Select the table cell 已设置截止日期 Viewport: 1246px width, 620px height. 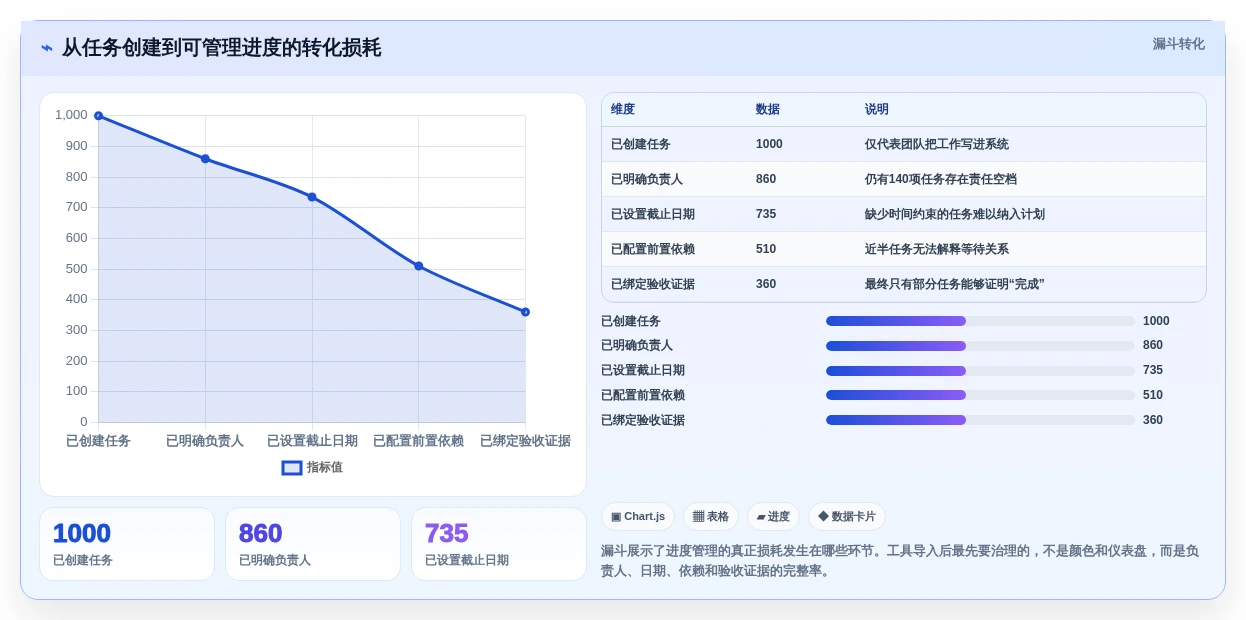(653, 214)
